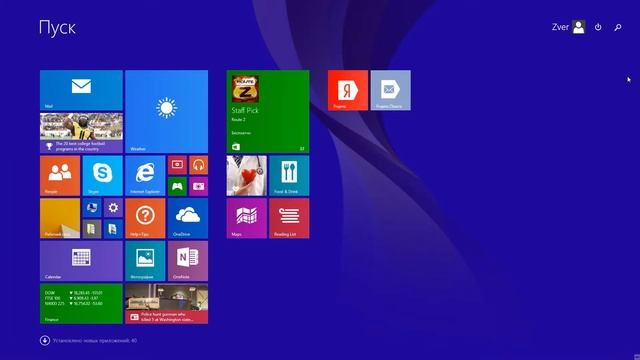Open the Maps tile
The height and width of the screenshot is (360, 640).
tap(247, 218)
